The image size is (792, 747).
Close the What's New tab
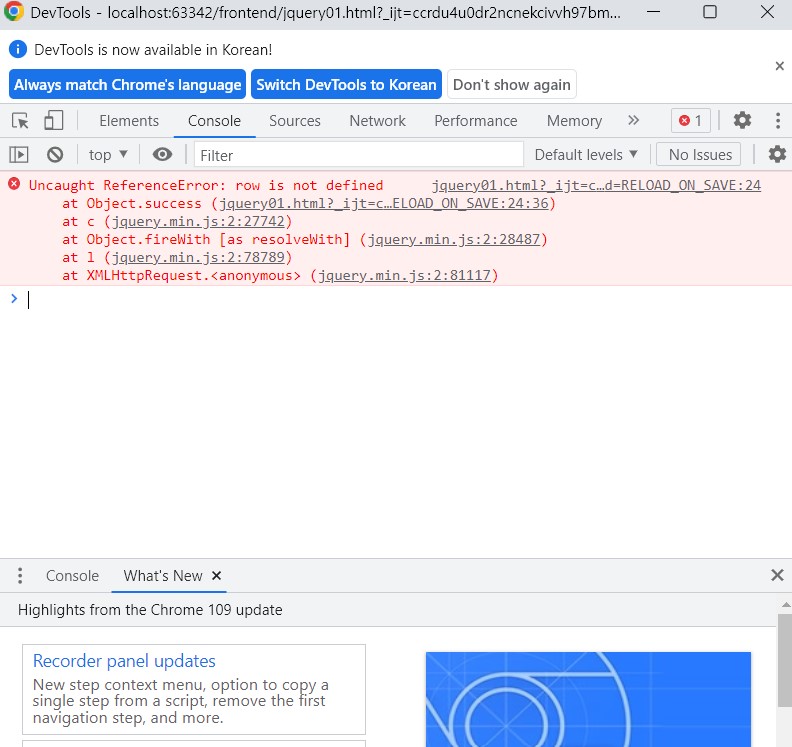point(216,576)
